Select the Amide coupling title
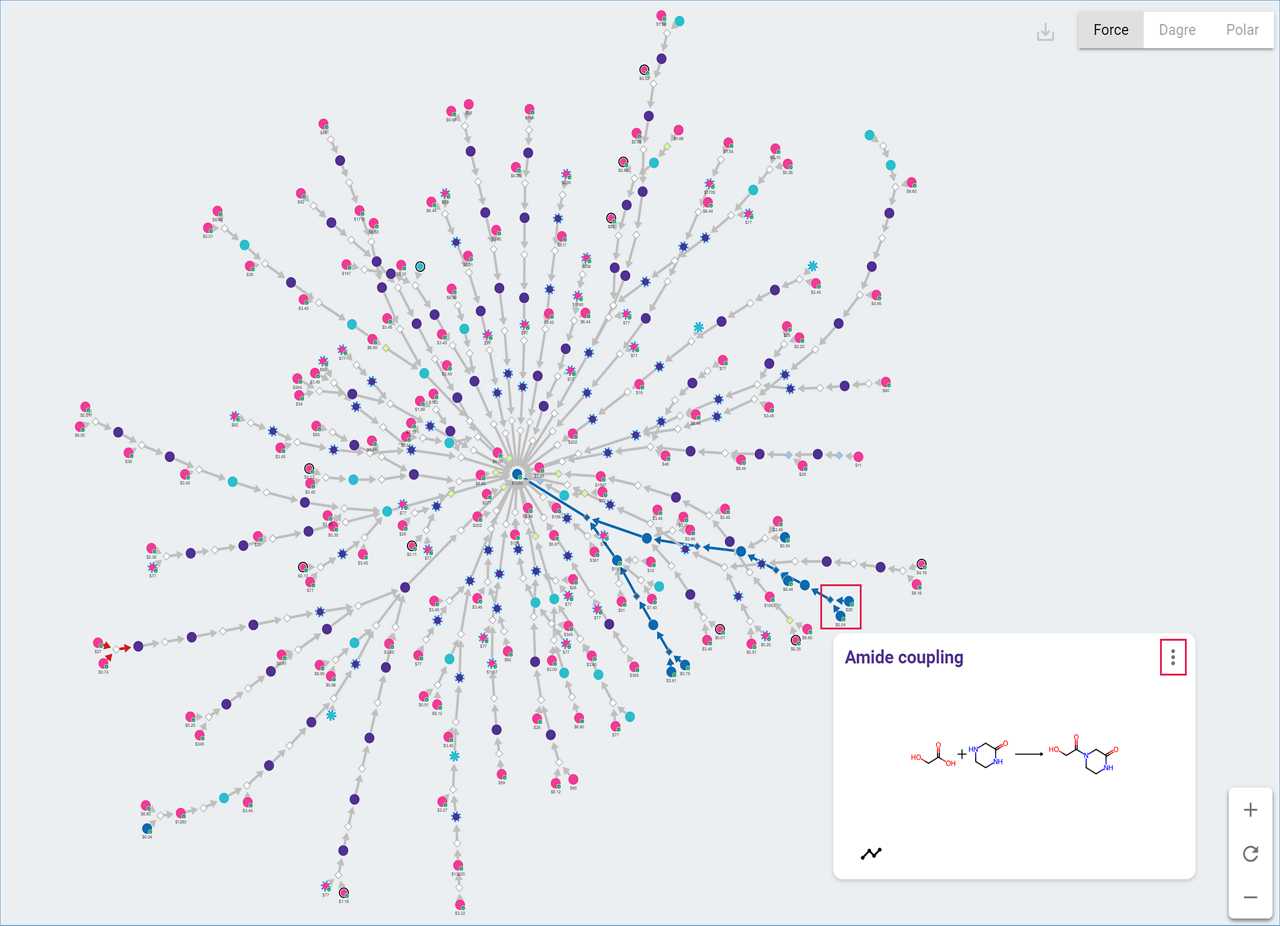Screen dimensions: 1280x926 (x=904, y=657)
